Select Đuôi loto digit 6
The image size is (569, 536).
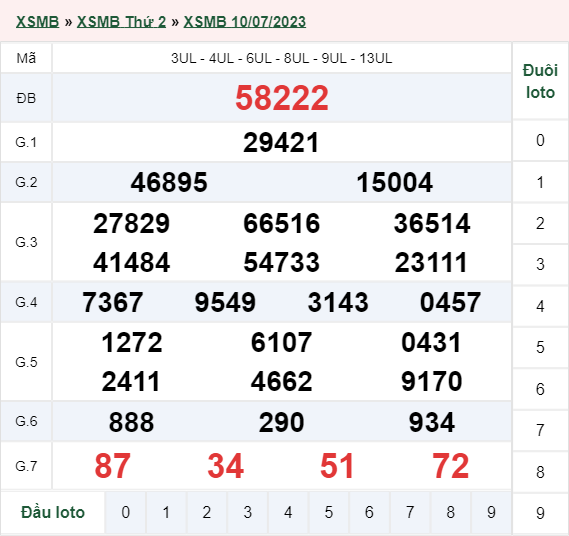540,389
